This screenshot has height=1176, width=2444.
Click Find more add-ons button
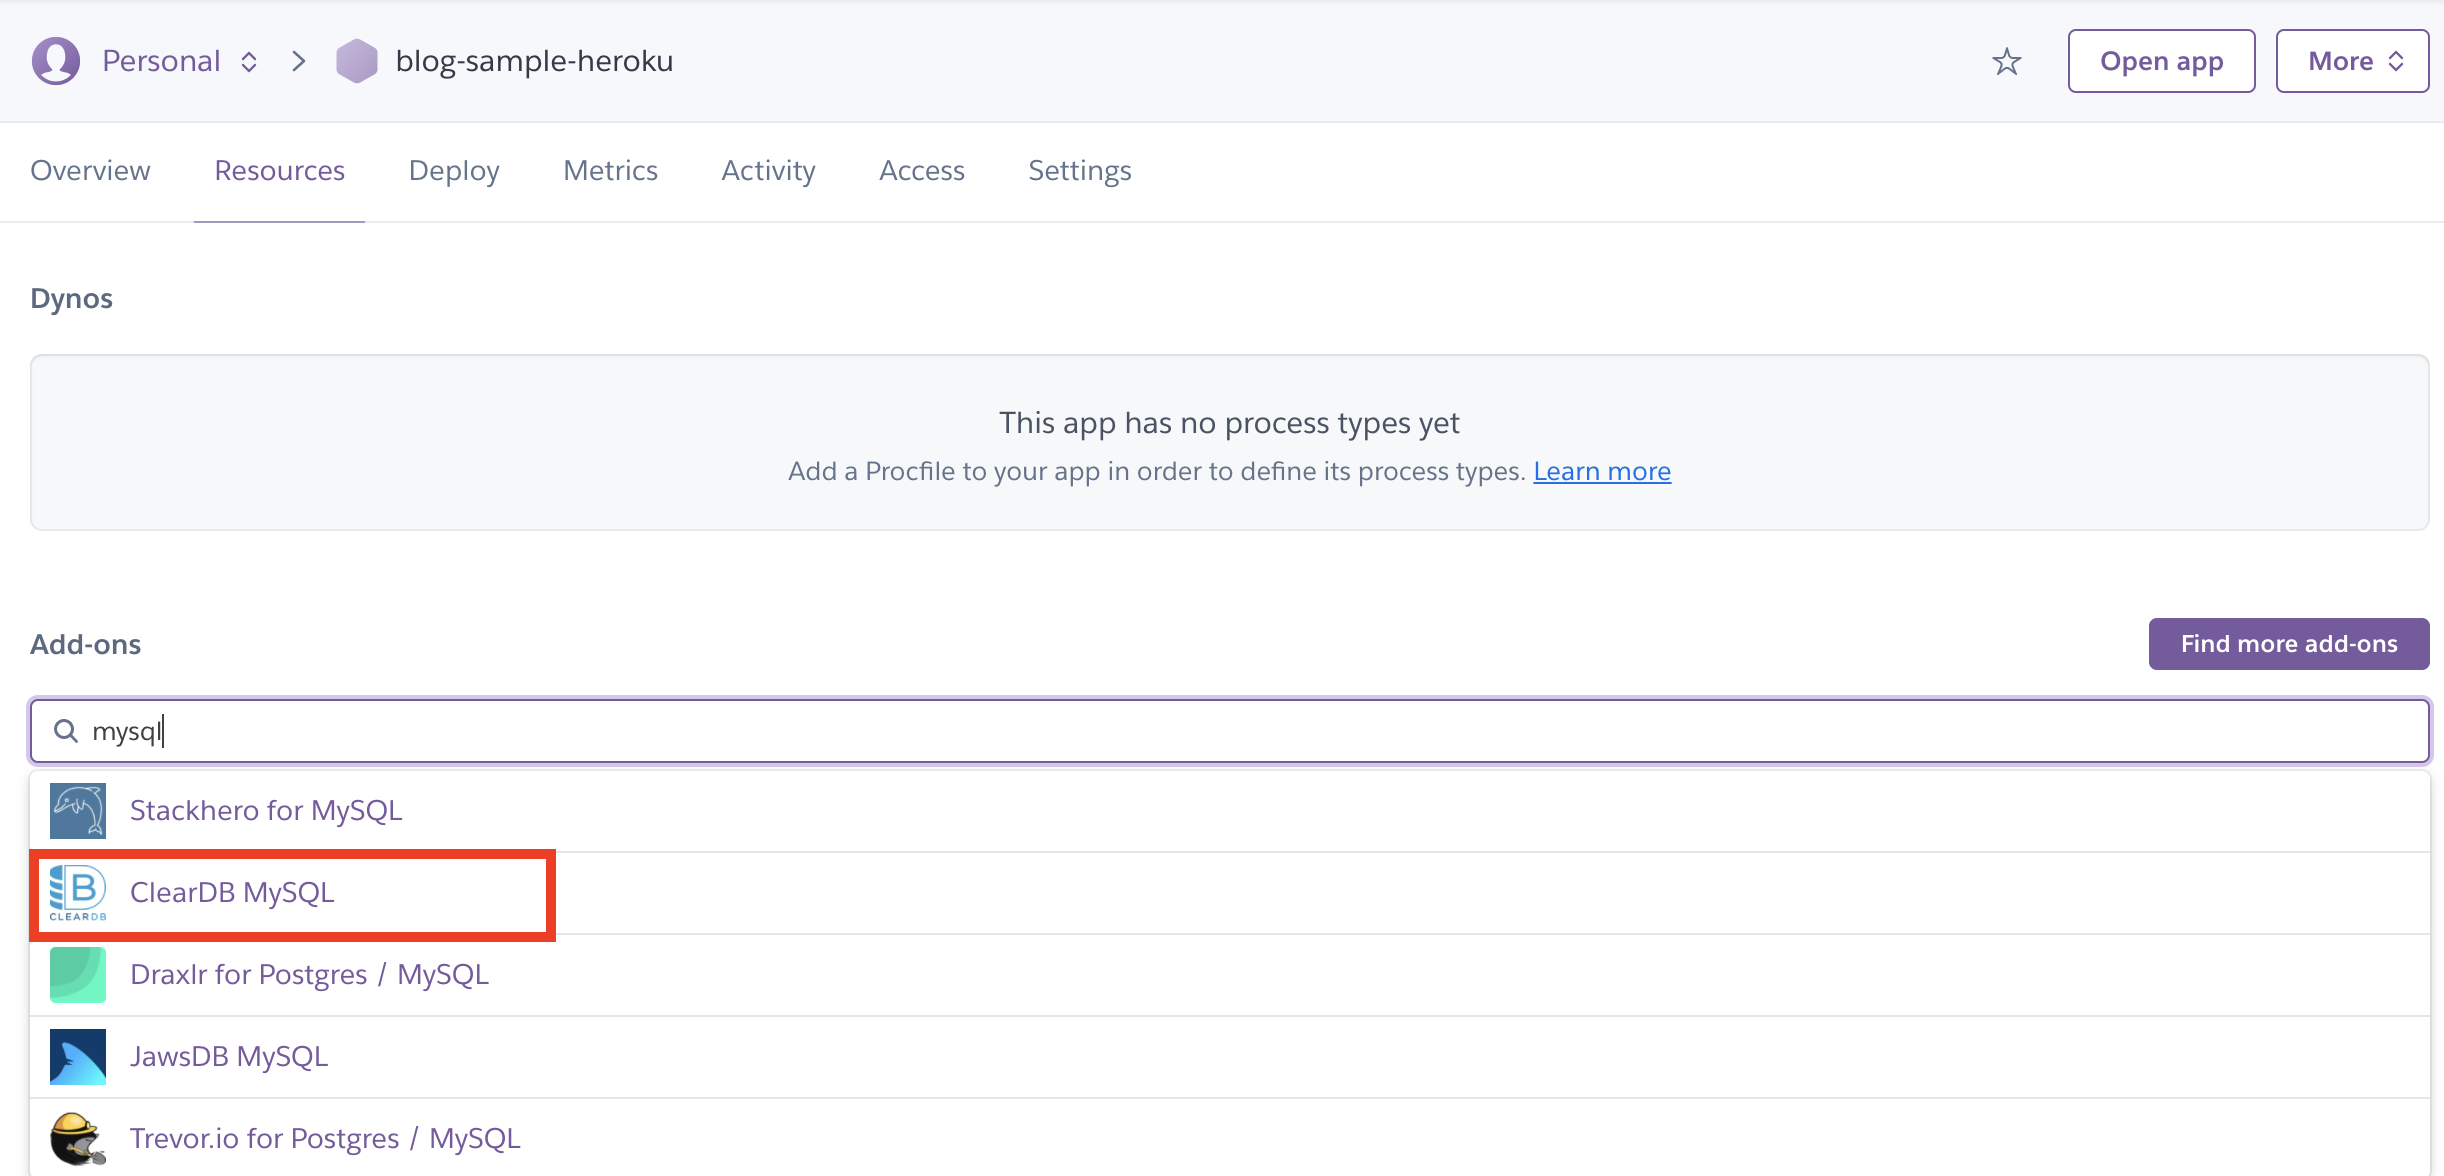(x=2288, y=644)
